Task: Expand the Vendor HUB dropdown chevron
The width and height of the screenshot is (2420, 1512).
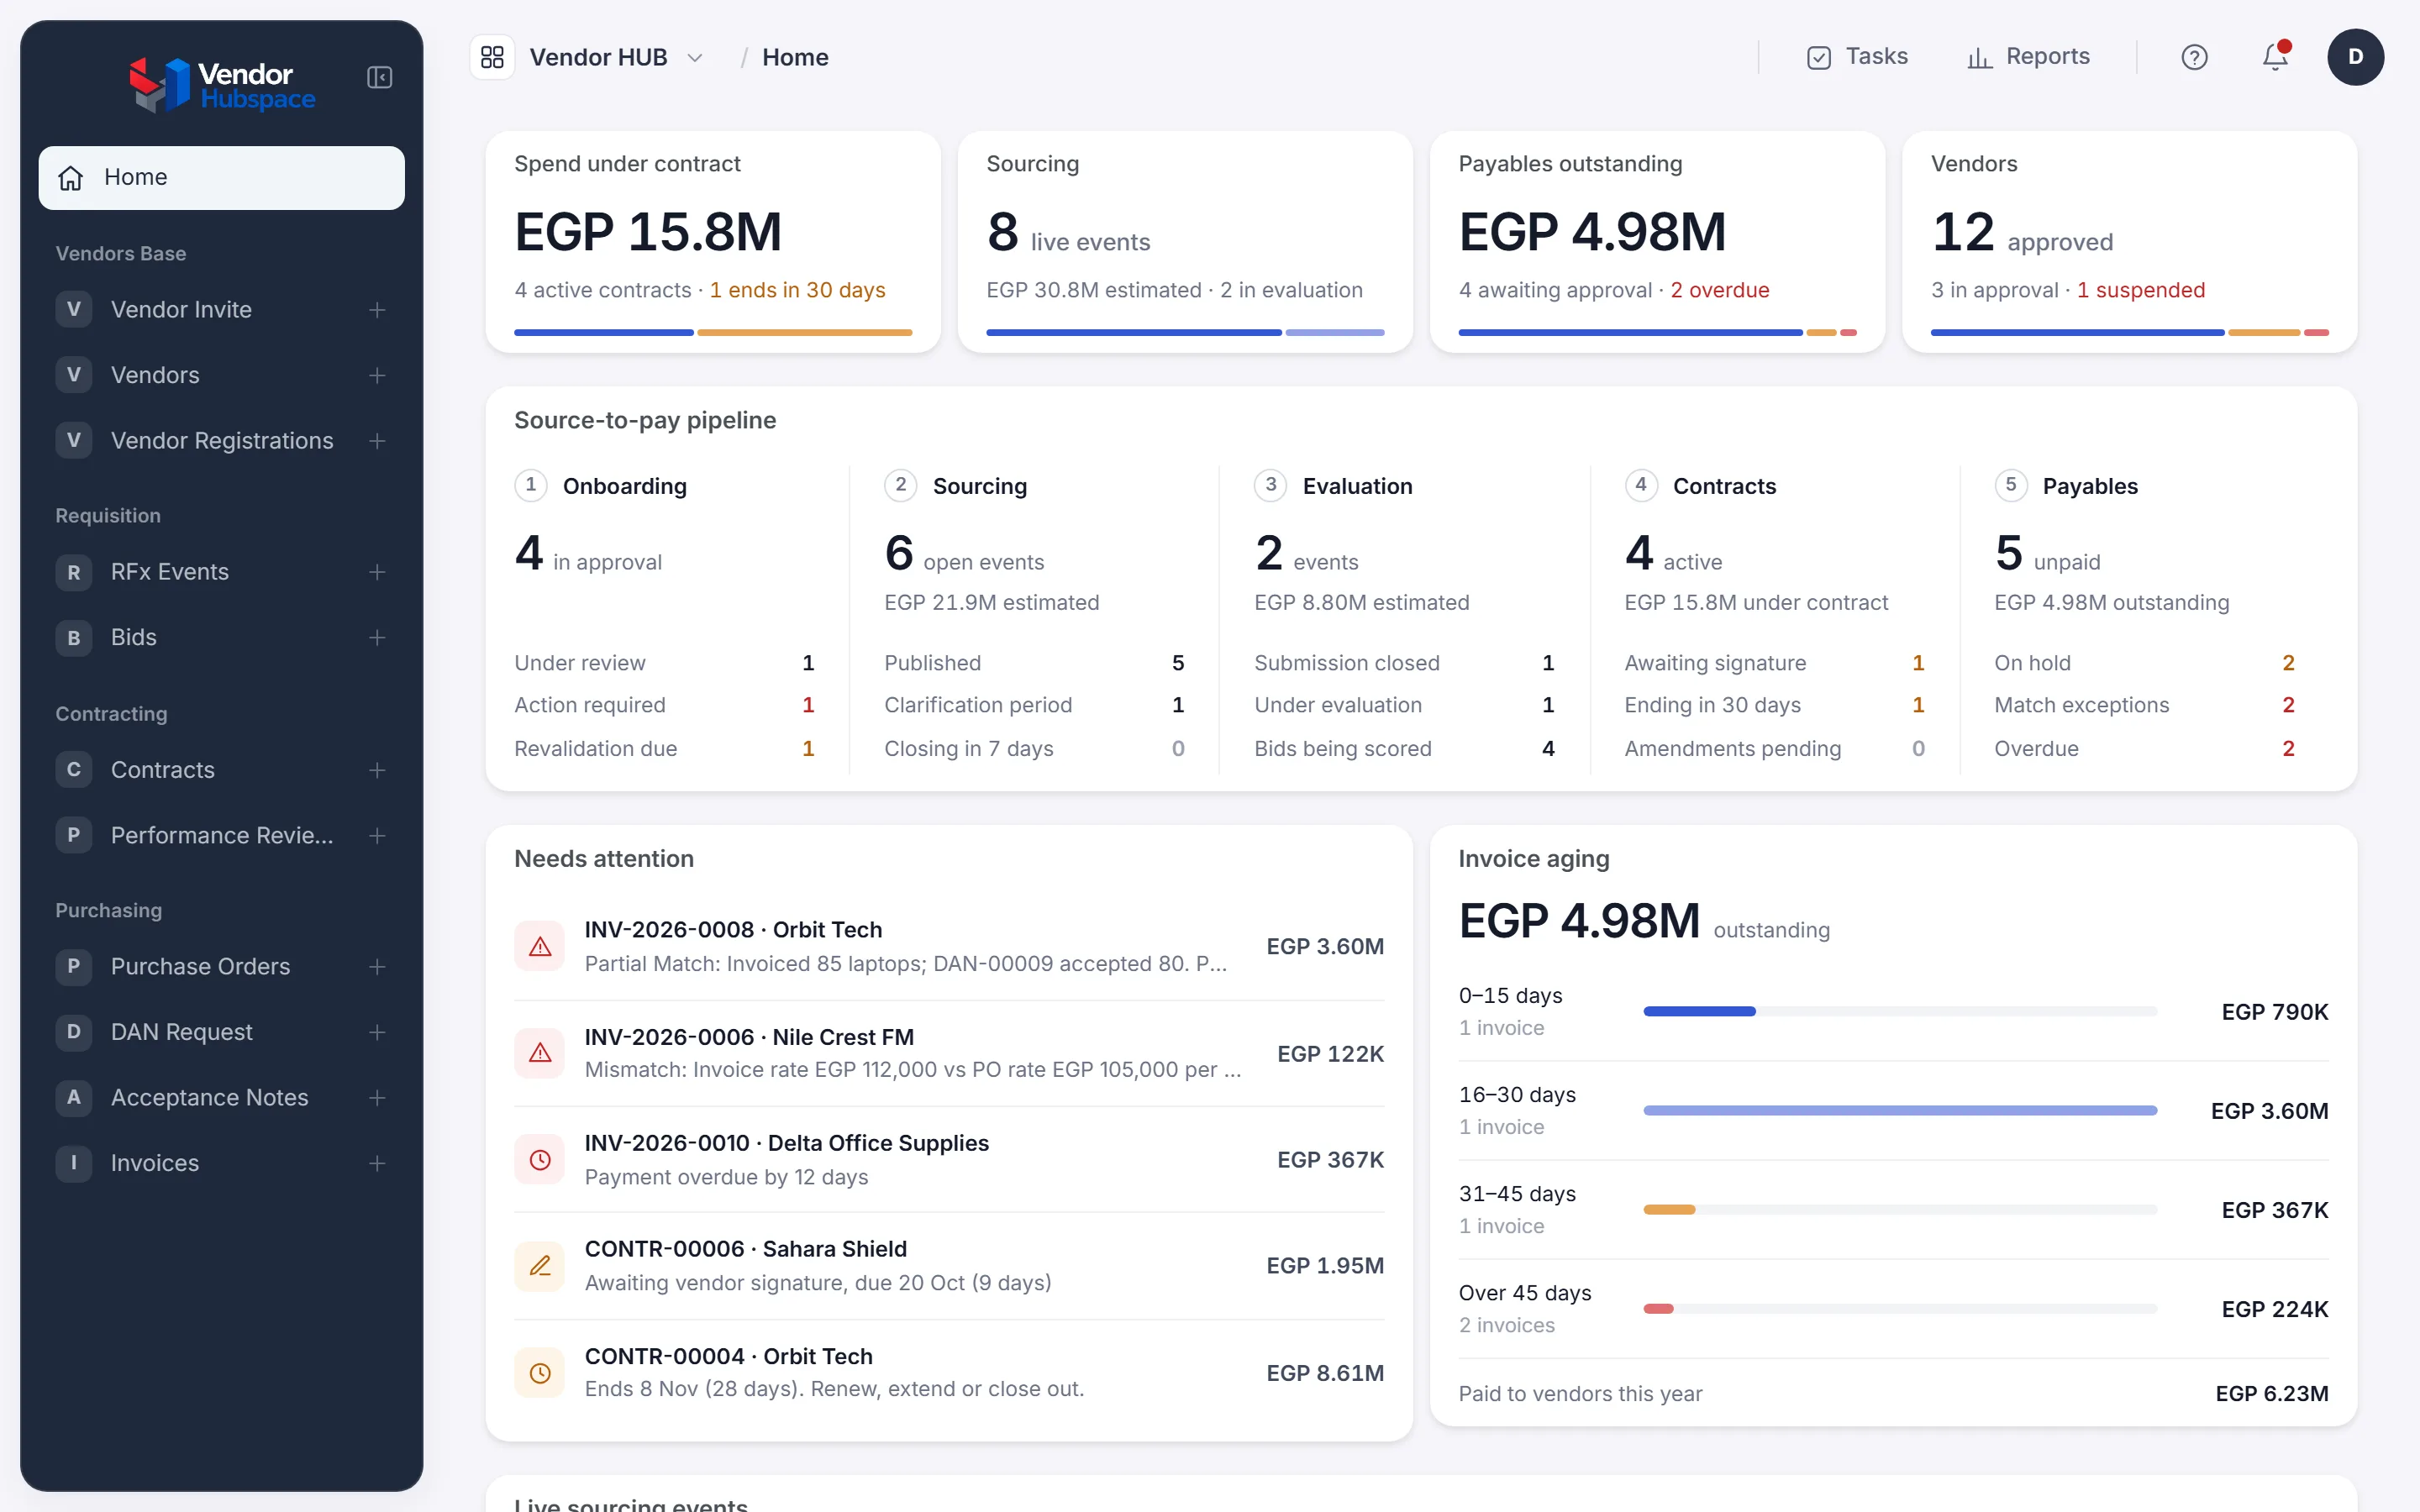Action: [x=695, y=58]
